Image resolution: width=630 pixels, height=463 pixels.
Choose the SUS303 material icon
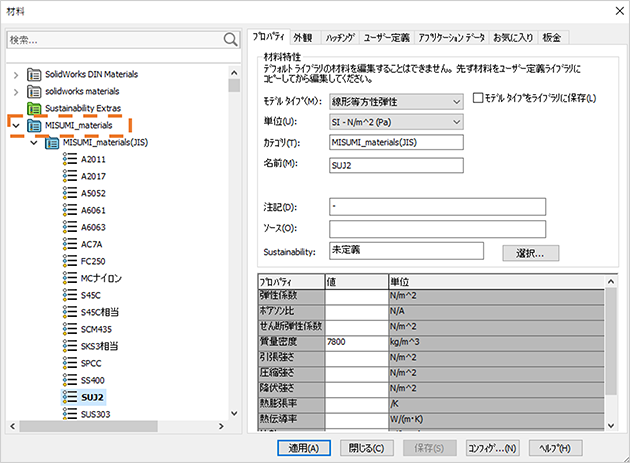69,413
